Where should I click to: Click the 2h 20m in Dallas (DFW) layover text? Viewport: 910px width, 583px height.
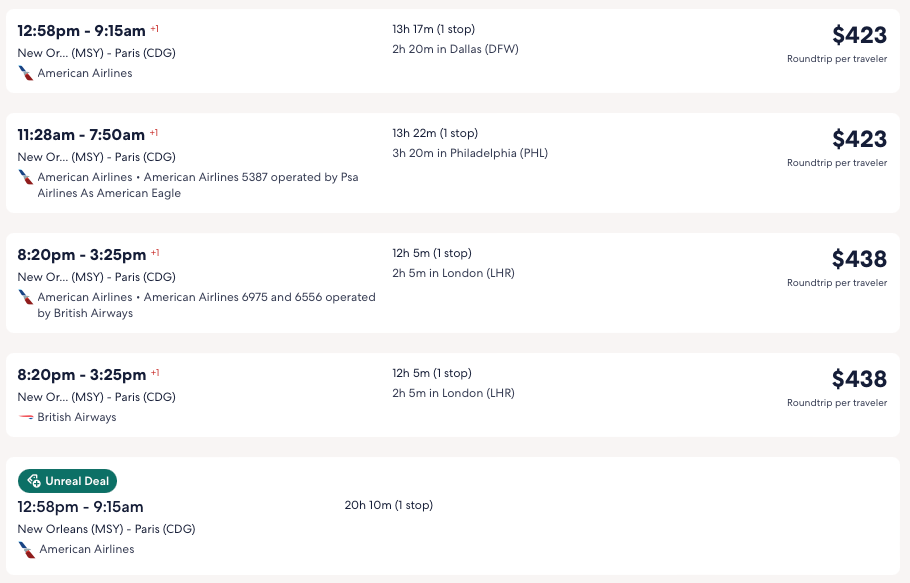pyautogui.click(x=455, y=49)
